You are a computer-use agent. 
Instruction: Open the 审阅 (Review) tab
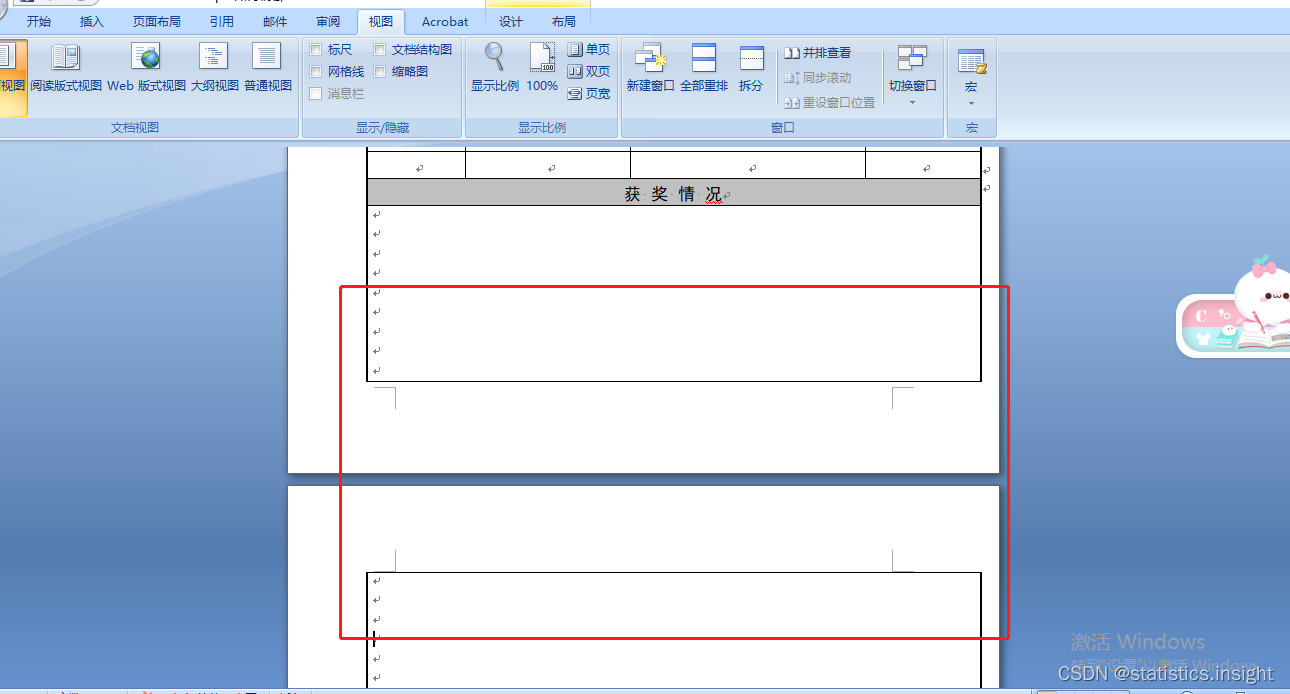coord(328,21)
